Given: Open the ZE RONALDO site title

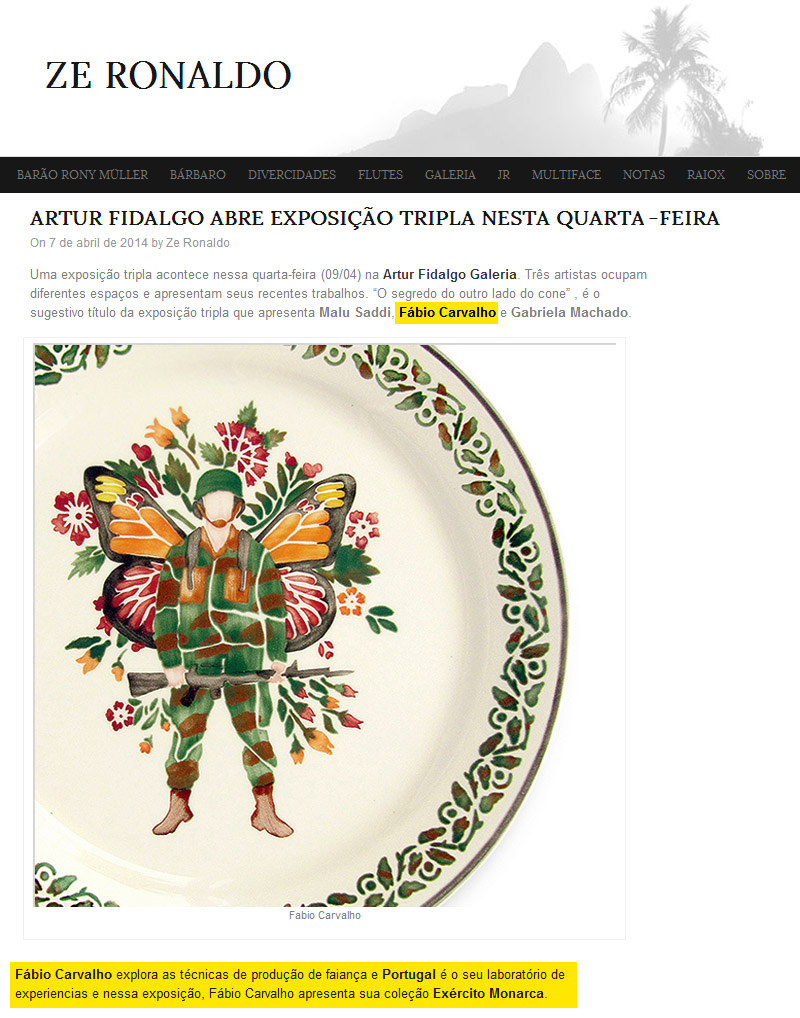Looking at the screenshot, I should click(x=168, y=75).
